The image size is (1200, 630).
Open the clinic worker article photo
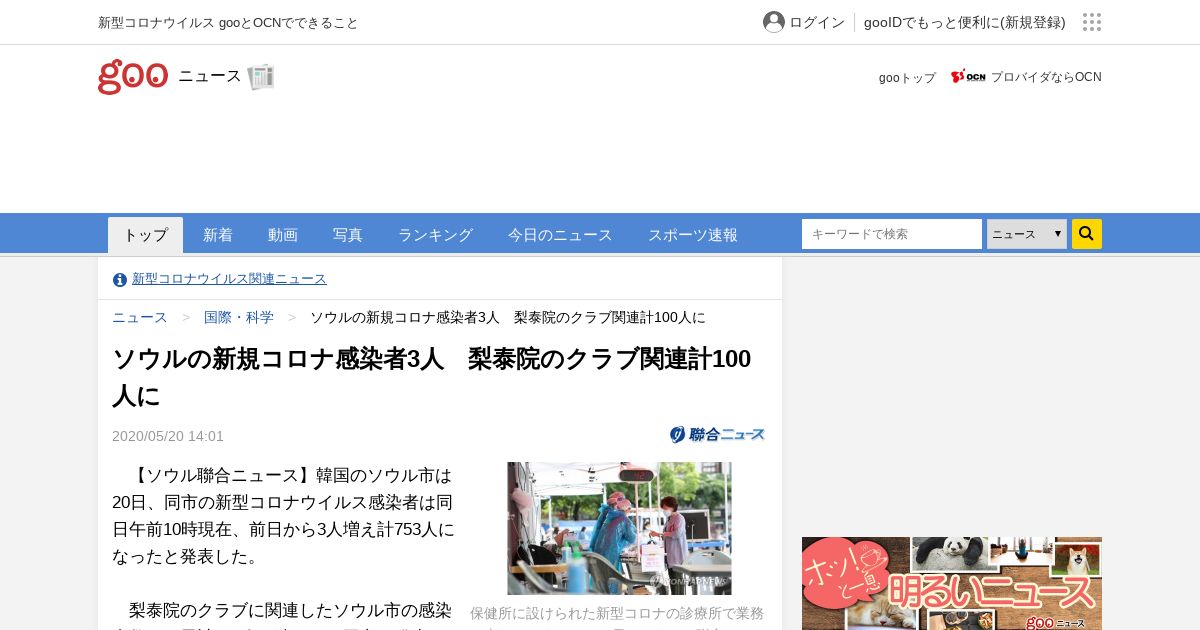(x=619, y=528)
